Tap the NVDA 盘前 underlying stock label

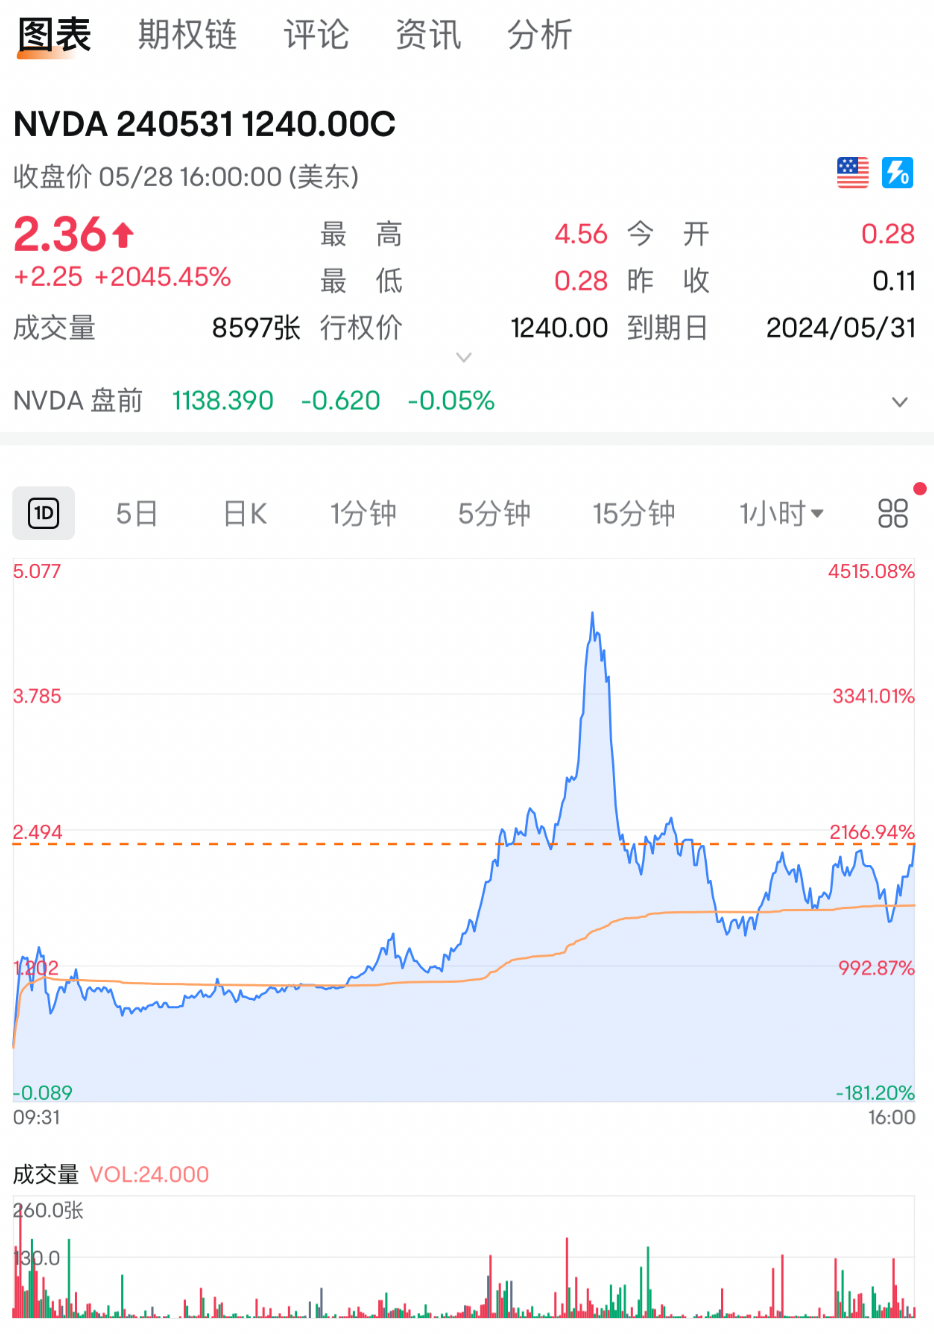click(78, 401)
